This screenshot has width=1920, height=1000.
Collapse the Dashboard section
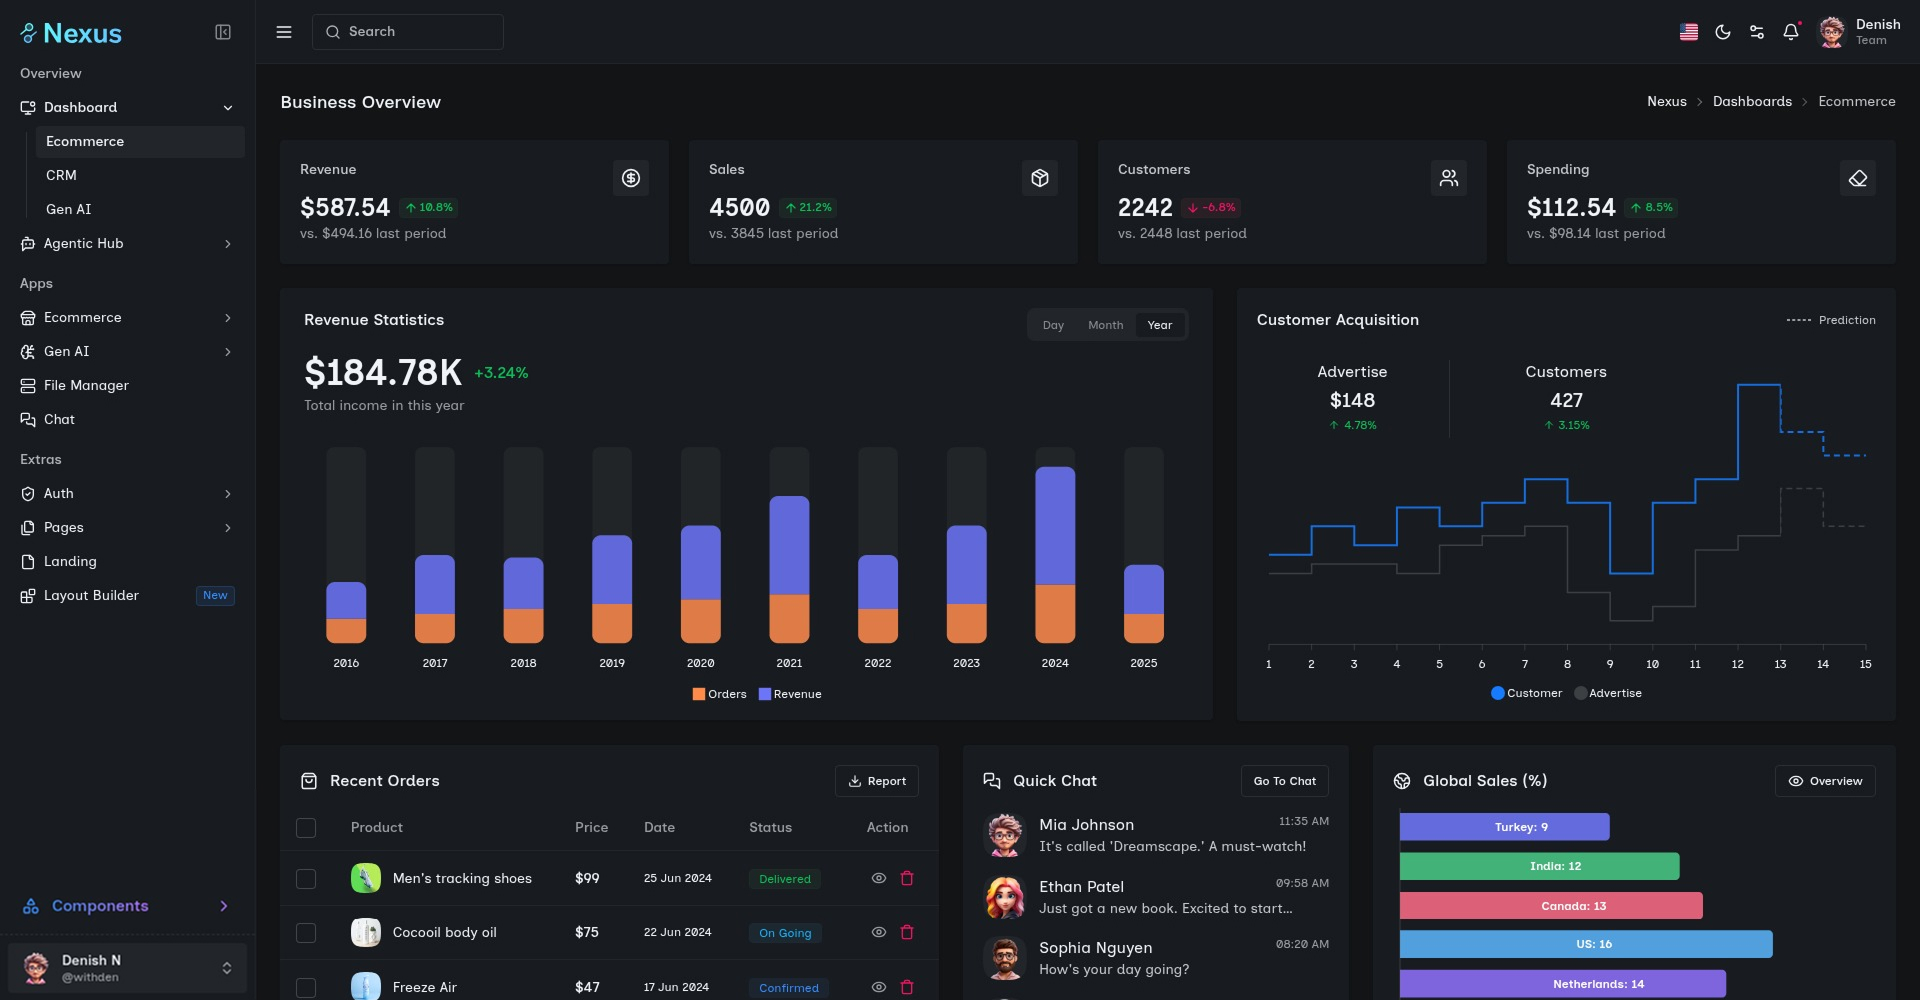228,107
